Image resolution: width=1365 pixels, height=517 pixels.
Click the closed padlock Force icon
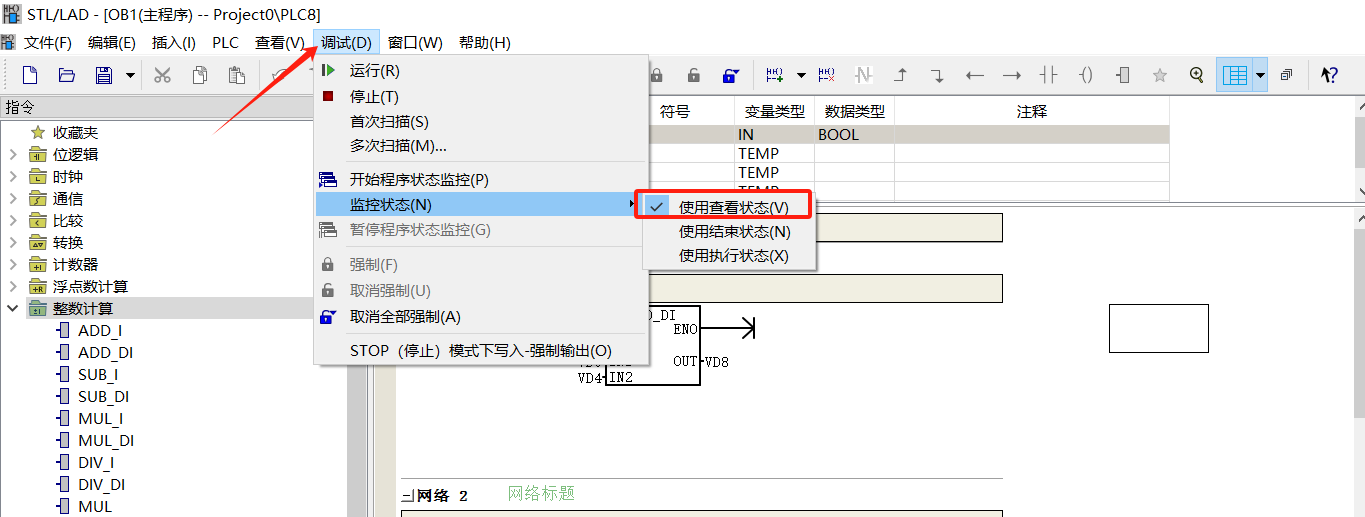click(x=657, y=75)
